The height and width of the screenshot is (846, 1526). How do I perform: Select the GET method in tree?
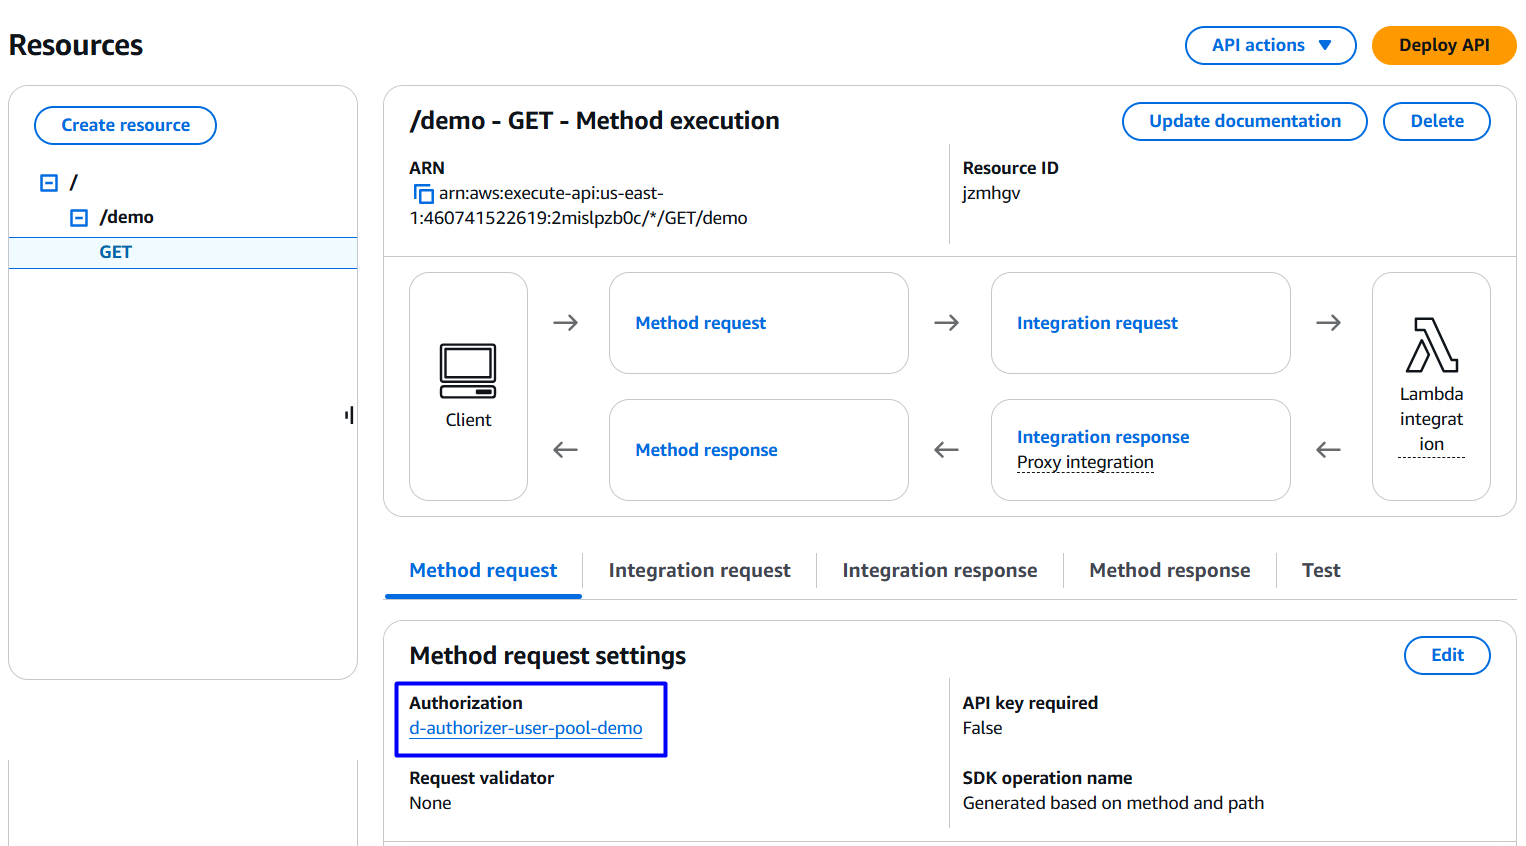tap(116, 253)
